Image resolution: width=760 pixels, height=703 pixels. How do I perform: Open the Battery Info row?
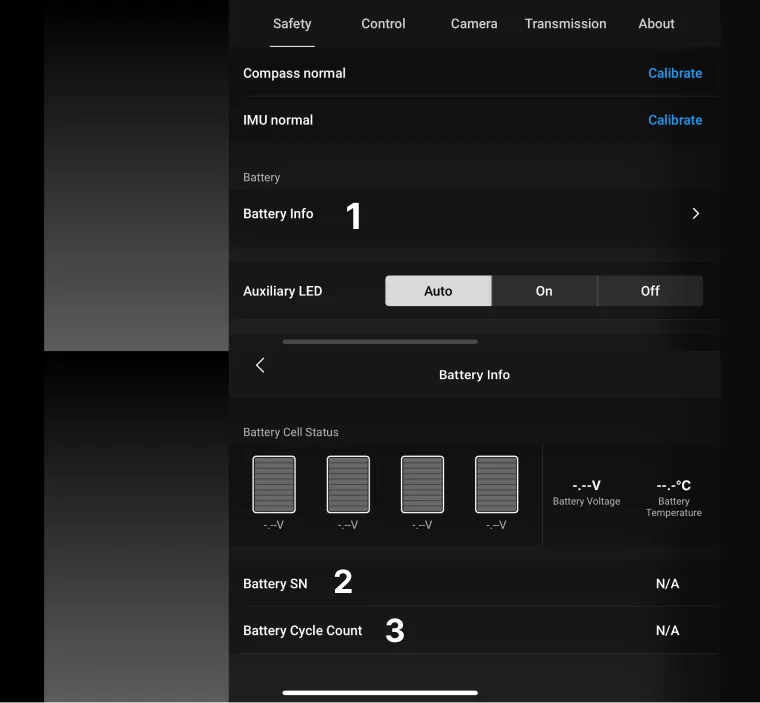(x=474, y=214)
